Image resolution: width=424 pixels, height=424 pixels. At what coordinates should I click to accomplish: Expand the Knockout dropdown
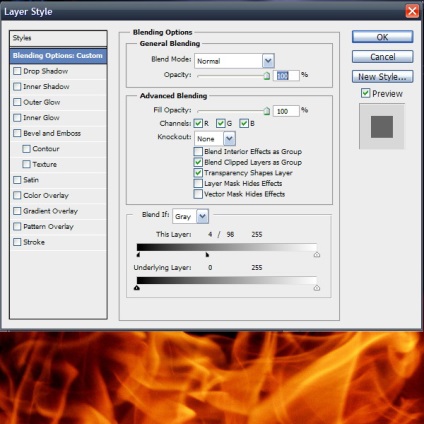pos(229,139)
